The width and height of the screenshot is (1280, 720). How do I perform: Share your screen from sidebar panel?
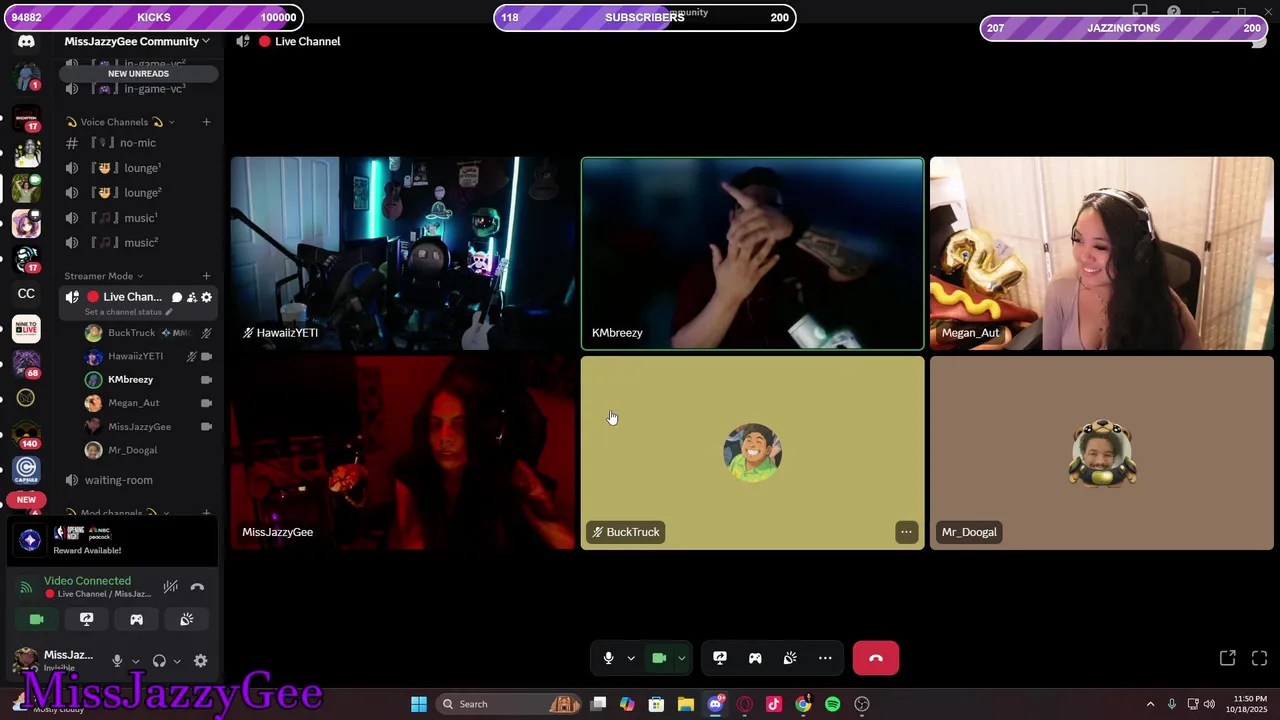86,620
